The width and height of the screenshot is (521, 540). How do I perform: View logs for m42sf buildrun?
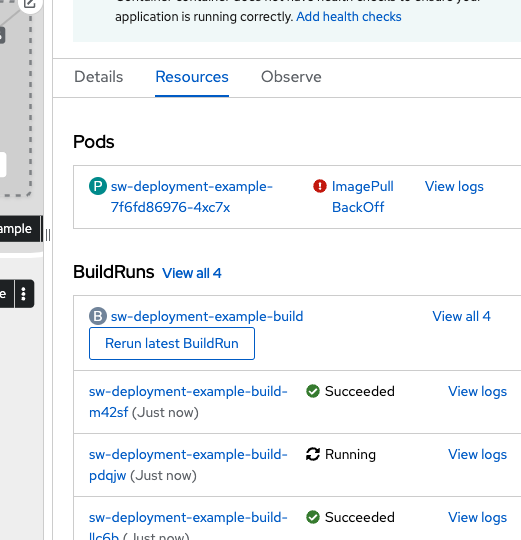pos(478,391)
